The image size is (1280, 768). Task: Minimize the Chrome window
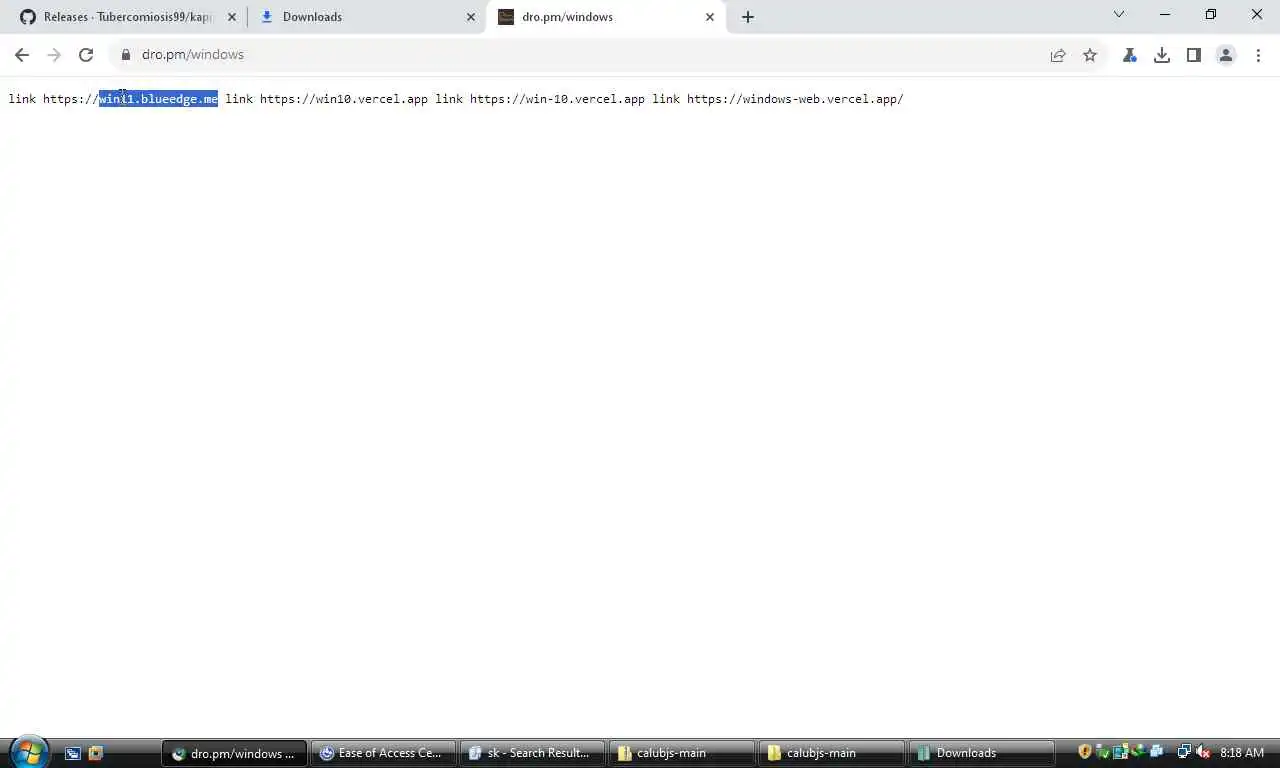[1165, 15]
